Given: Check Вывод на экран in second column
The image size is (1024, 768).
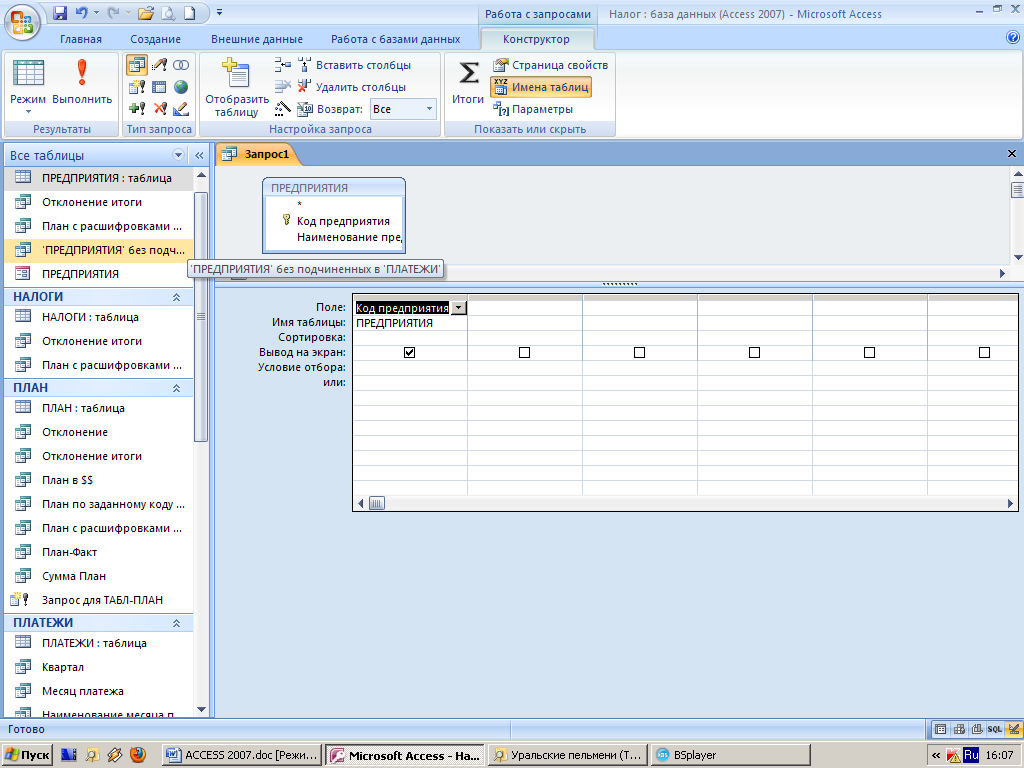Looking at the screenshot, I should coord(524,353).
